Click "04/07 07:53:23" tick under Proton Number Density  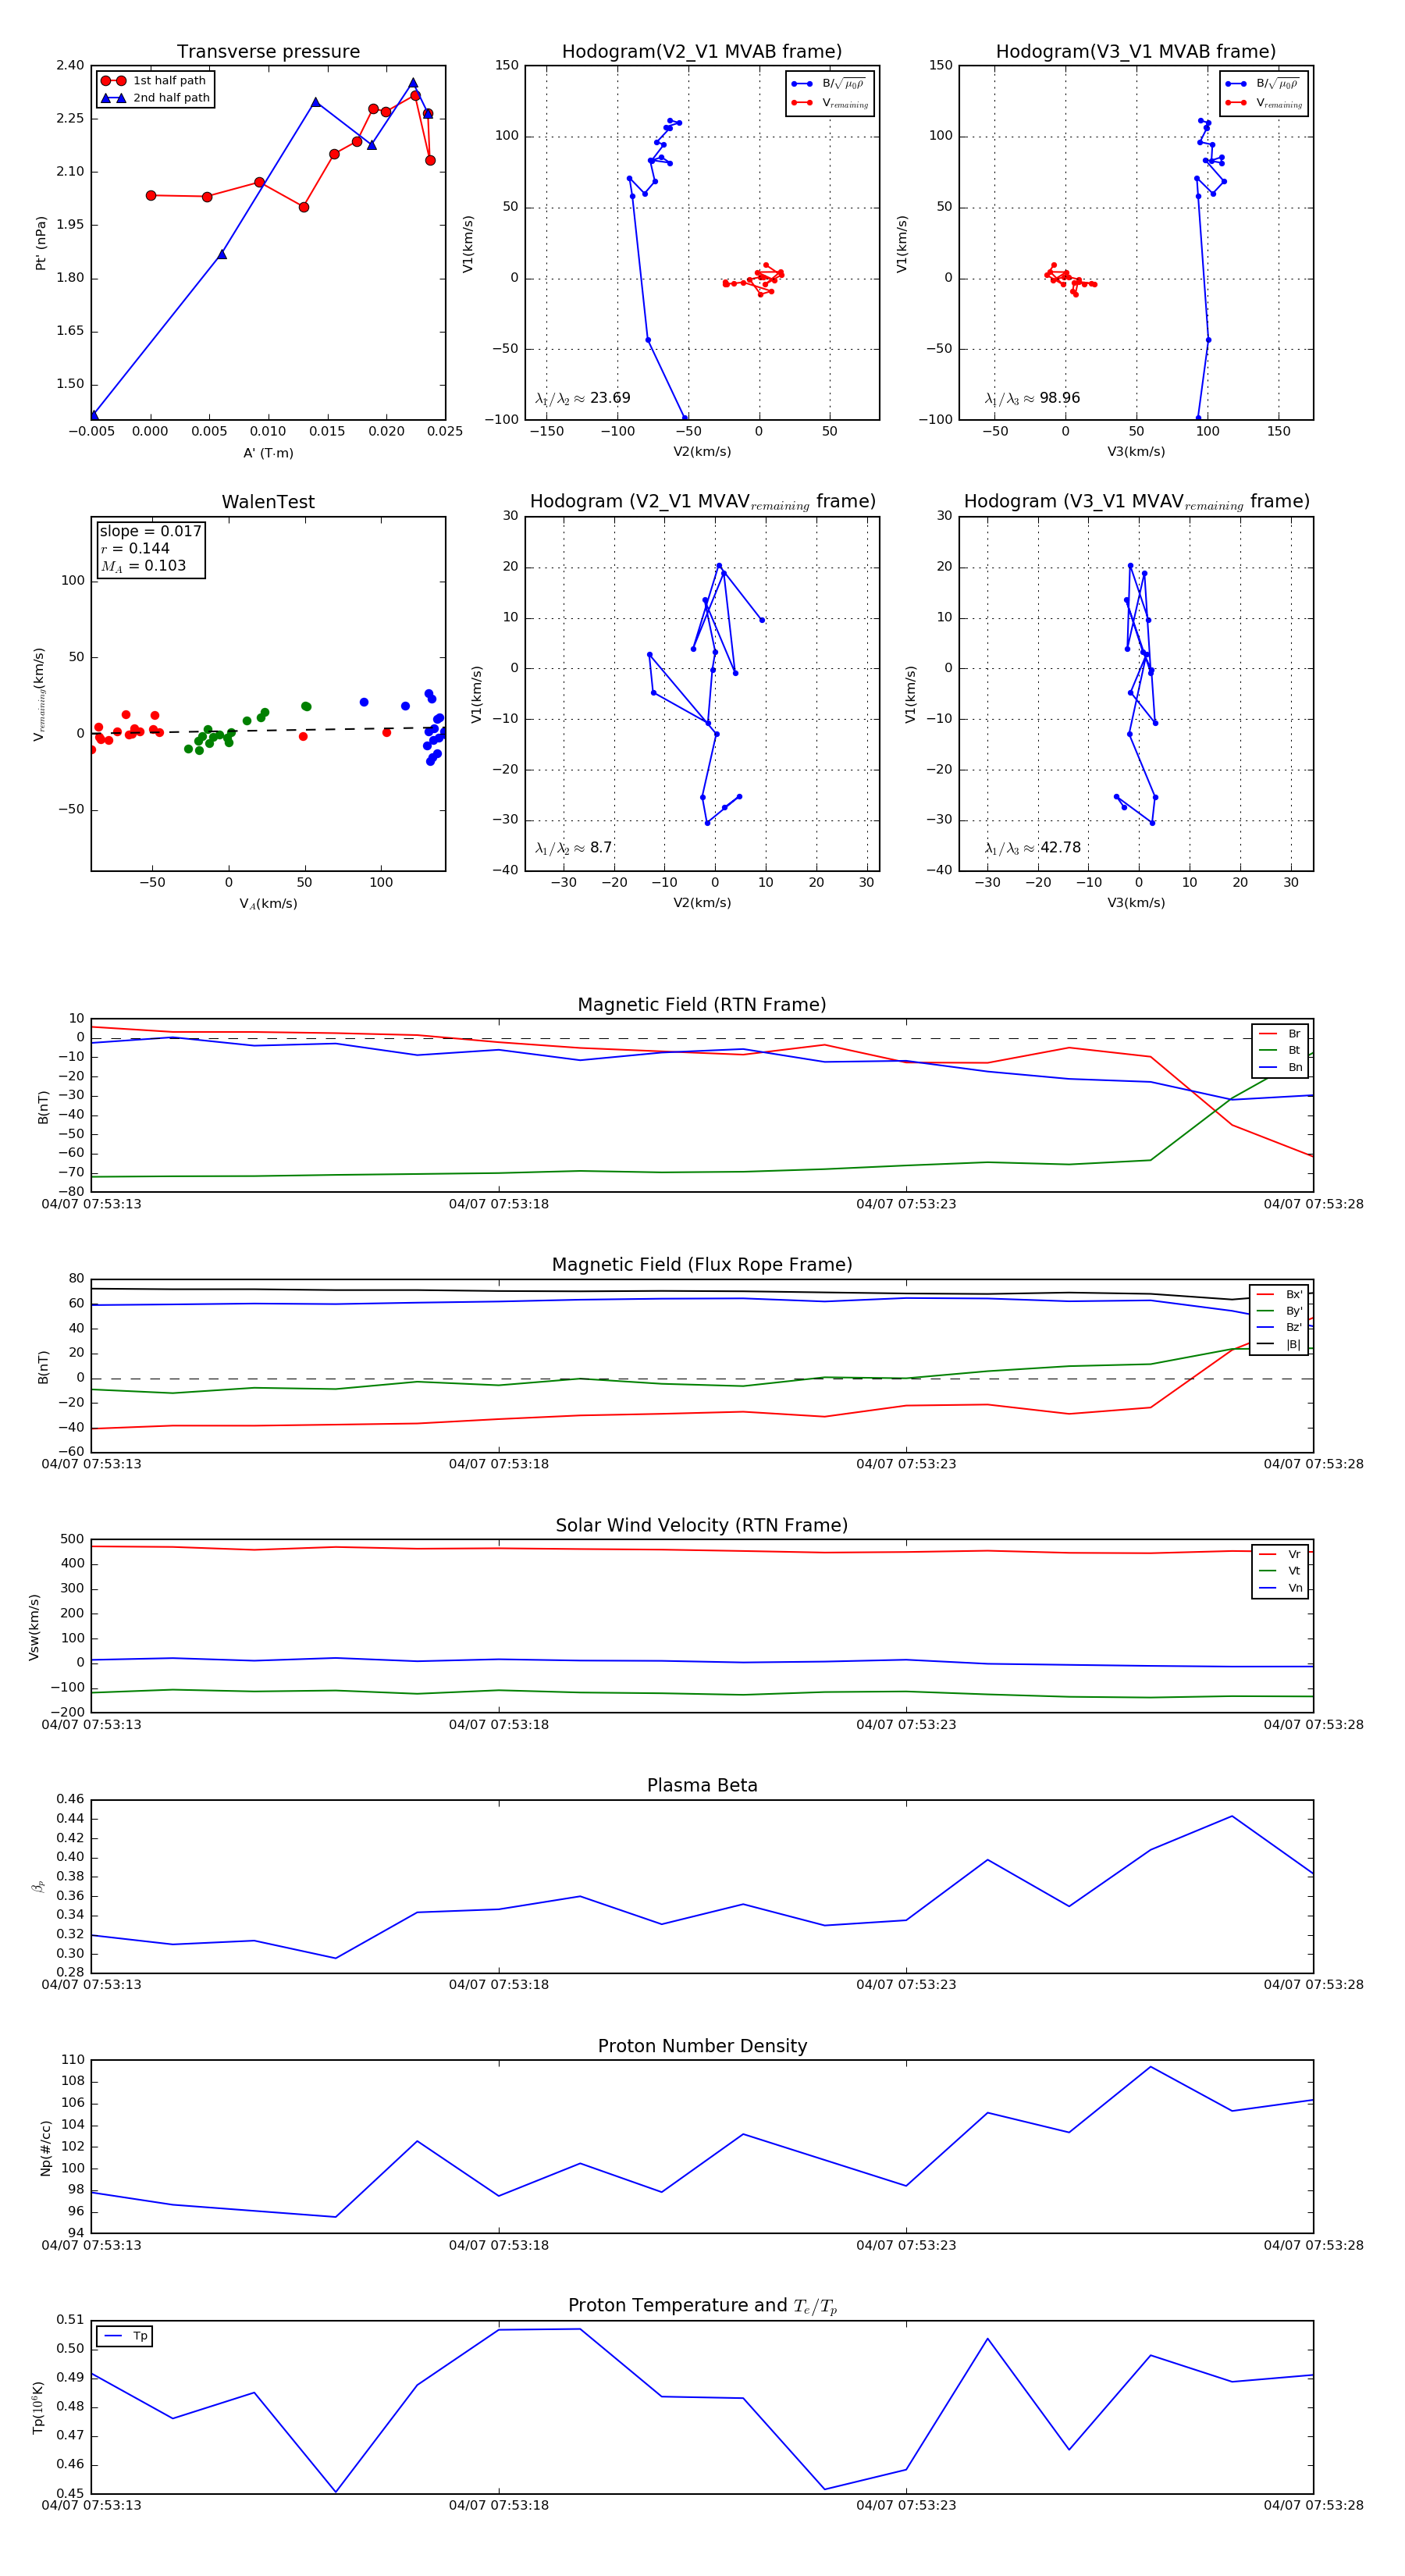[x=906, y=2245]
